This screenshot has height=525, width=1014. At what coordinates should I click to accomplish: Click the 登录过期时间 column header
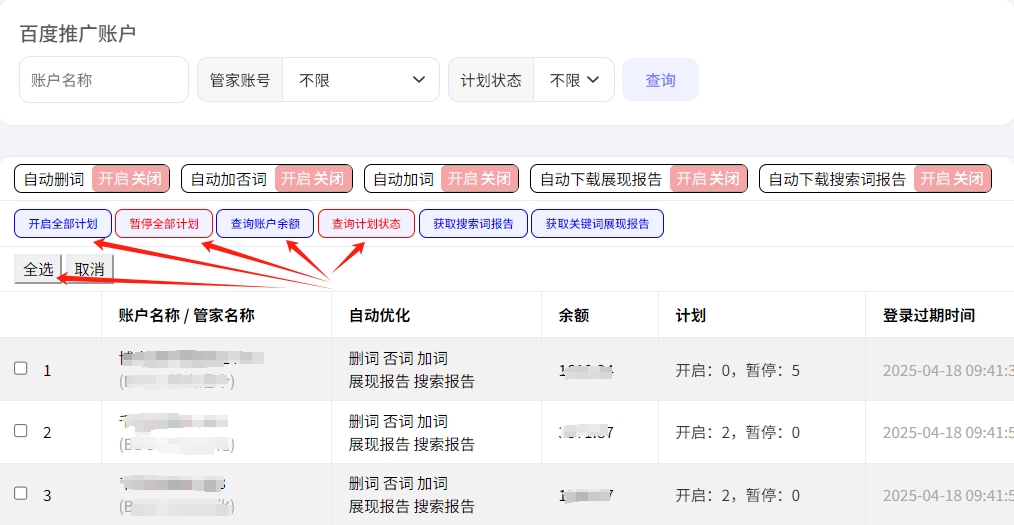click(929, 315)
